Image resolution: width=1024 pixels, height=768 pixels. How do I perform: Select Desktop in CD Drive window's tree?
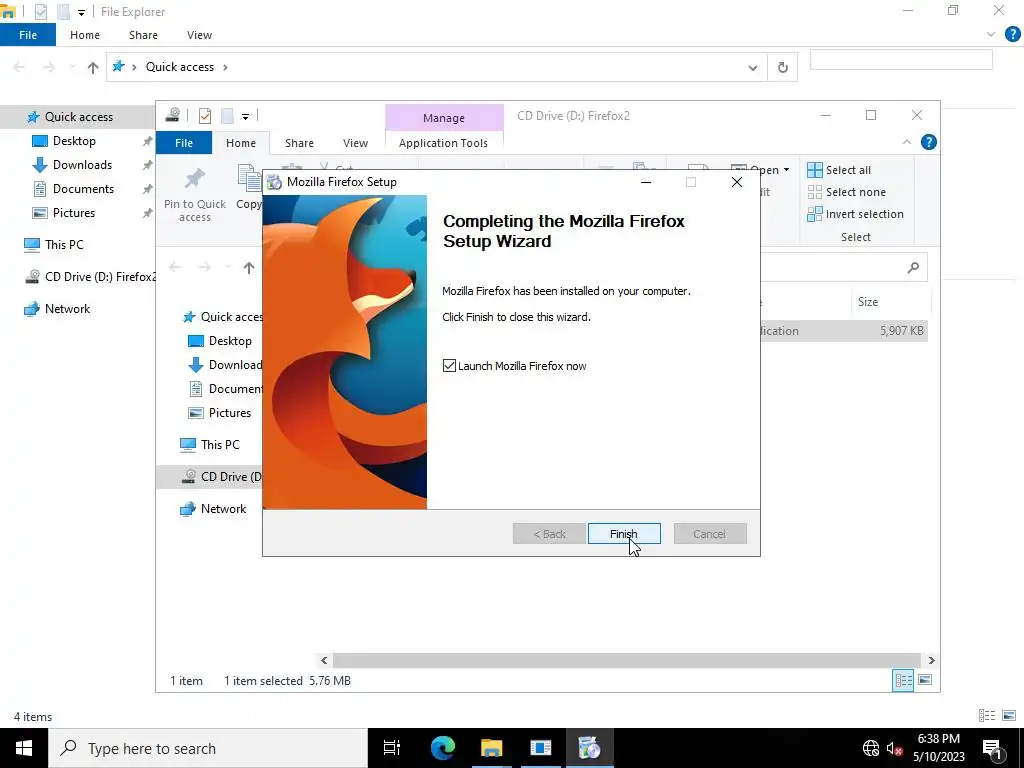(230, 341)
